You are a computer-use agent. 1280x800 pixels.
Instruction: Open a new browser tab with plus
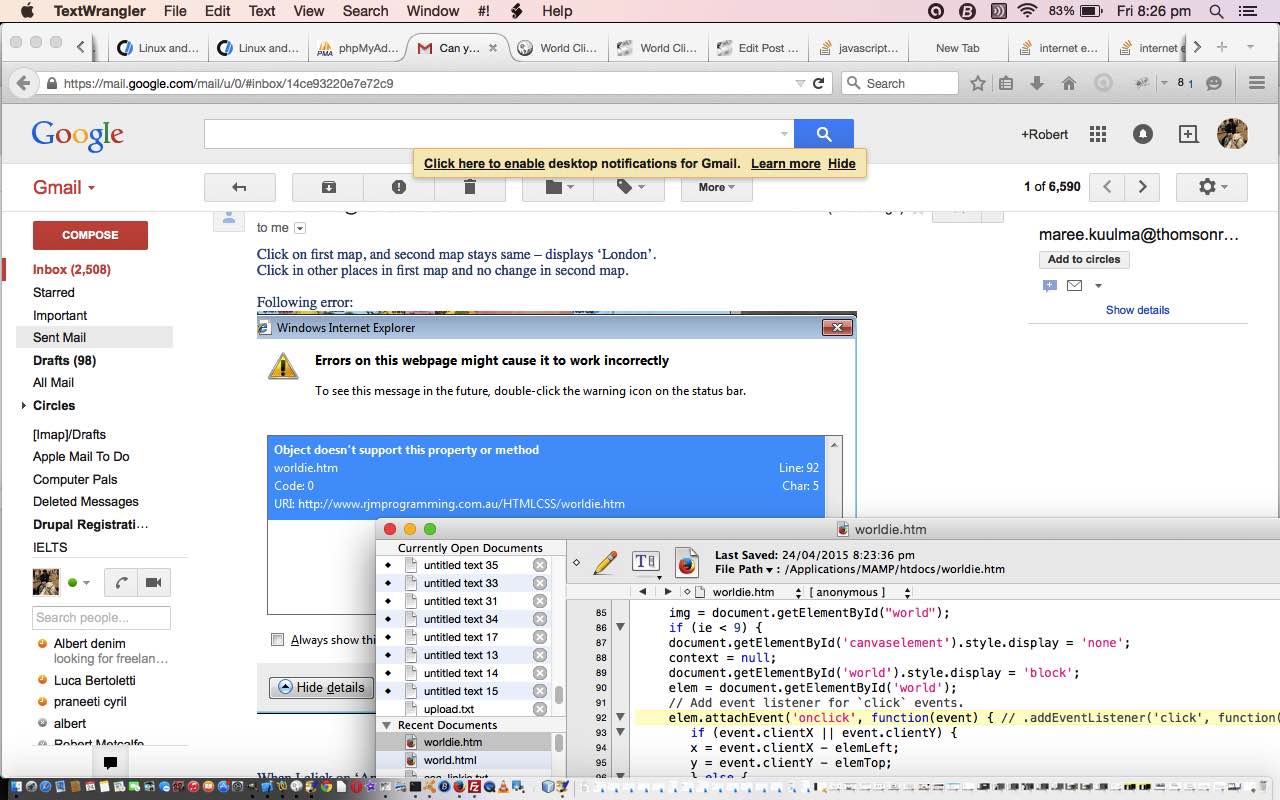coord(1222,47)
